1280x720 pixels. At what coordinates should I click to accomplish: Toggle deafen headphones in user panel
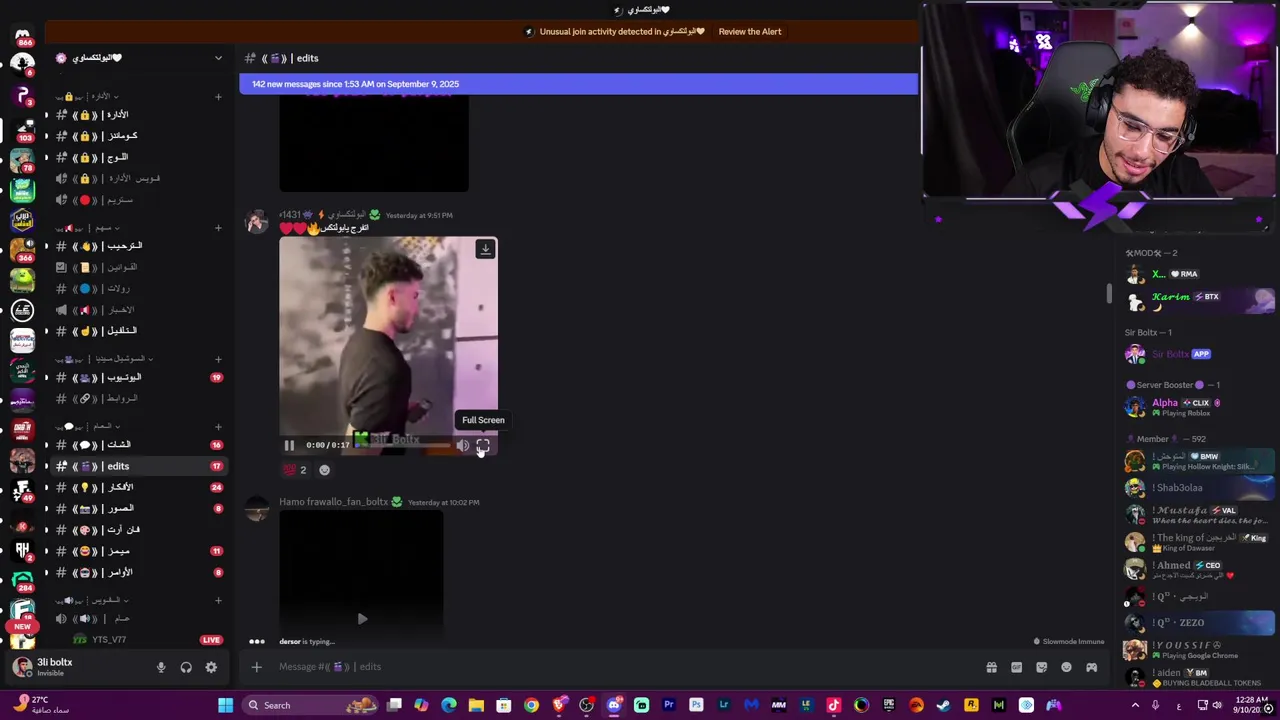point(186,667)
